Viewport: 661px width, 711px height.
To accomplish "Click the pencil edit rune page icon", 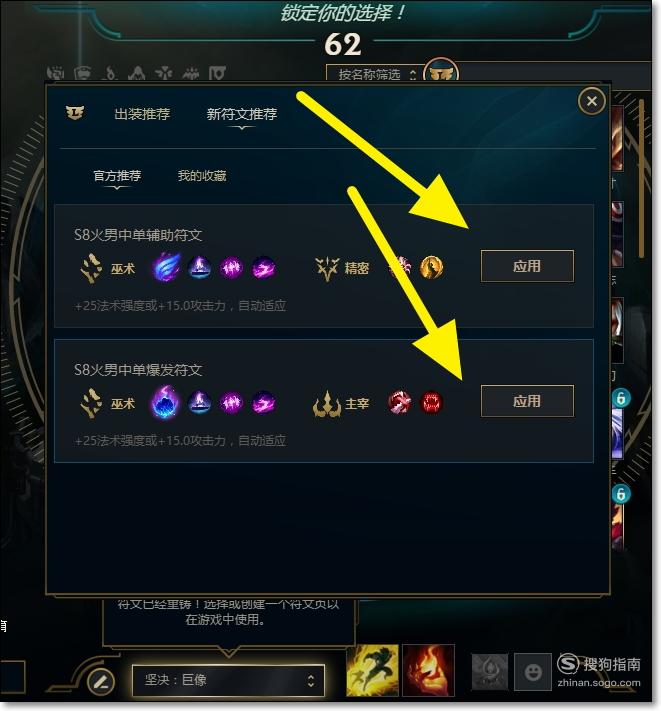I will (x=101, y=681).
